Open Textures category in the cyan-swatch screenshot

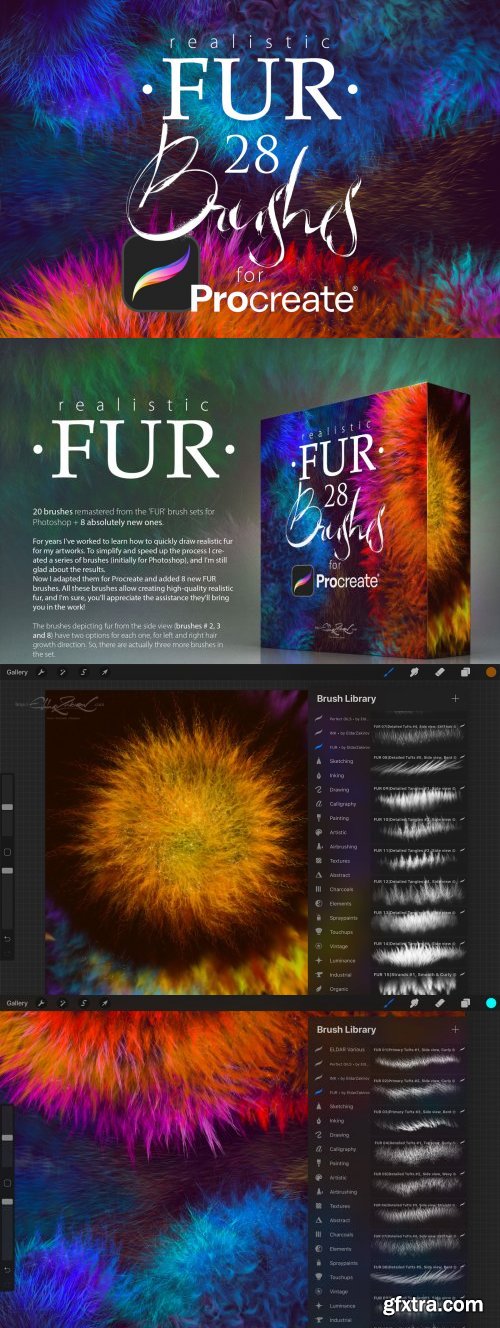click(x=335, y=1206)
